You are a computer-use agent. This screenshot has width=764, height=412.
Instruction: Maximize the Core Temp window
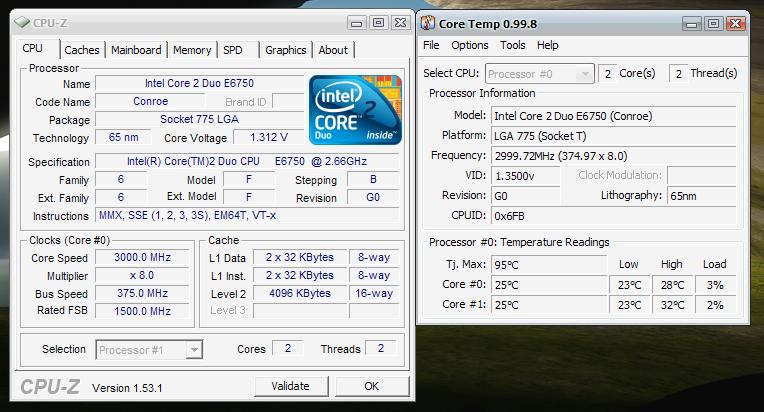click(x=713, y=24)
